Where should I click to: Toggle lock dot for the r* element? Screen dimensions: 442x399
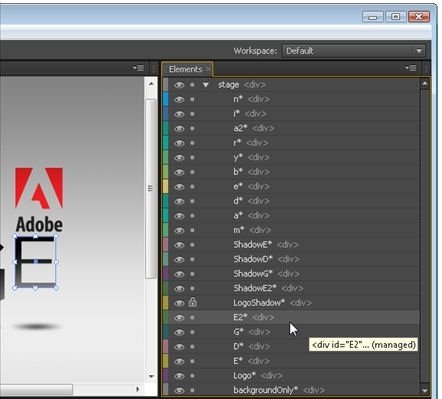click(192, 143)
